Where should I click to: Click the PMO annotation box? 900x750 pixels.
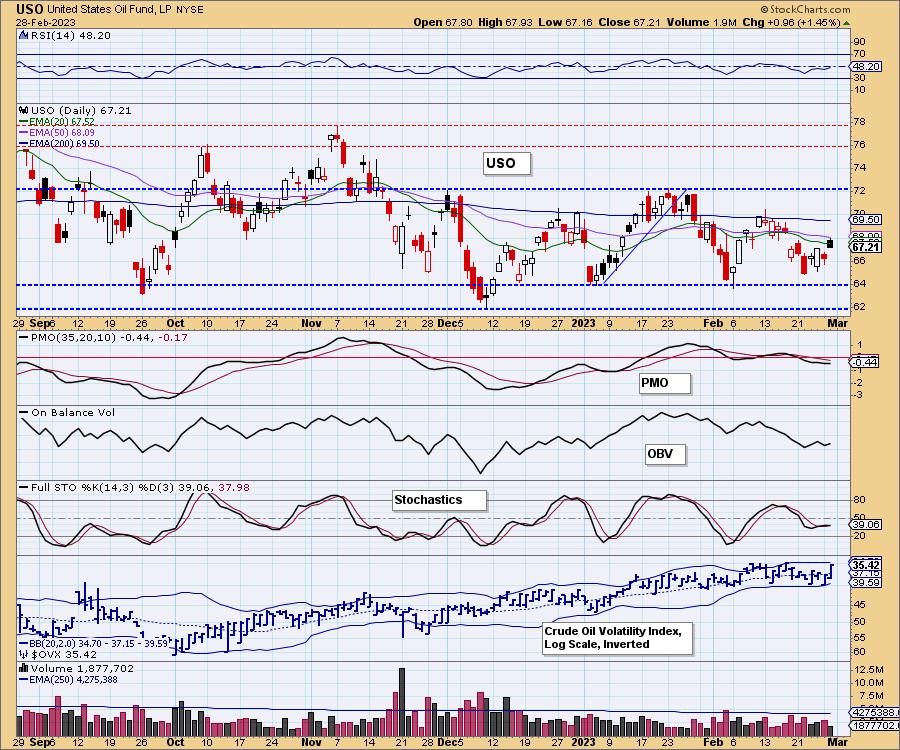[665, 383]
